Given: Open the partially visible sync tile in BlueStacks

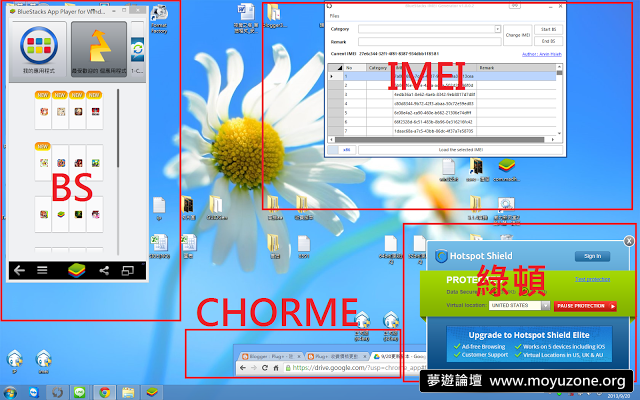Looking at the screenshot, I should point(138,49).
